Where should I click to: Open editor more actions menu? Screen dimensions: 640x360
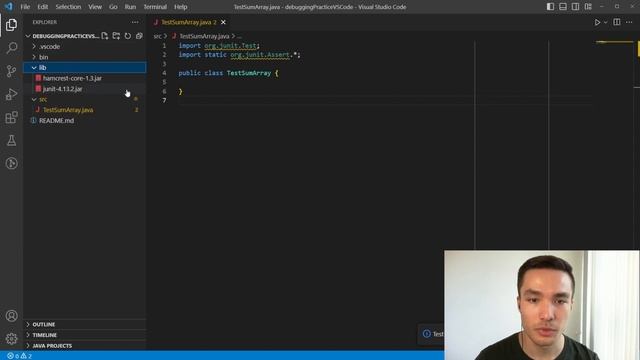pyautogui.click(x=629, y=22)
